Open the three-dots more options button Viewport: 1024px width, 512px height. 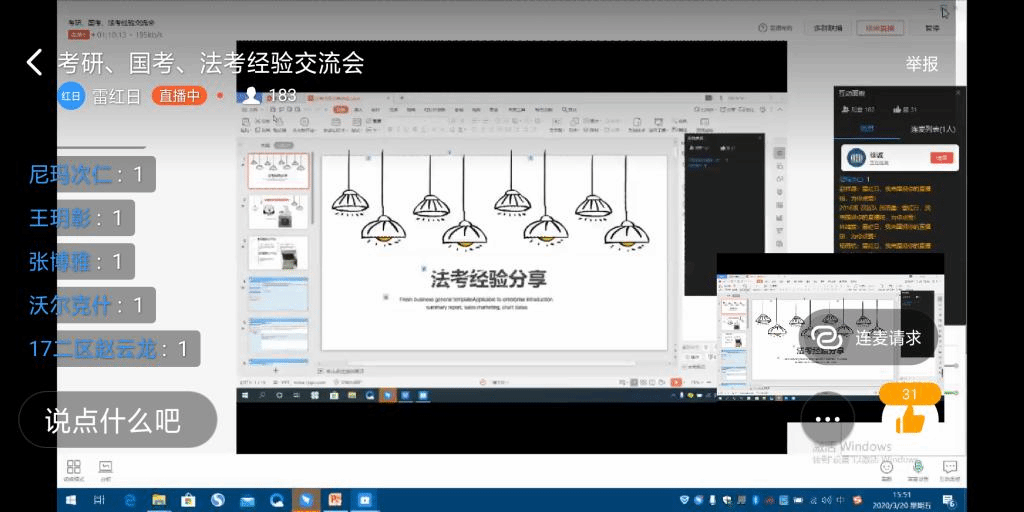pos(827,419)
